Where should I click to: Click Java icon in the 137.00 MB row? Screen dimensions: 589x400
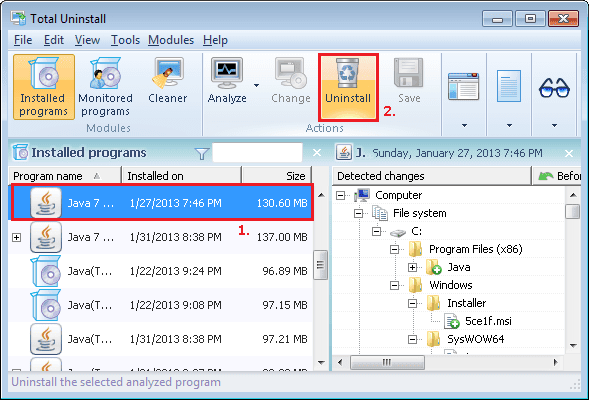pyautogui.click(x=46, y=237)
